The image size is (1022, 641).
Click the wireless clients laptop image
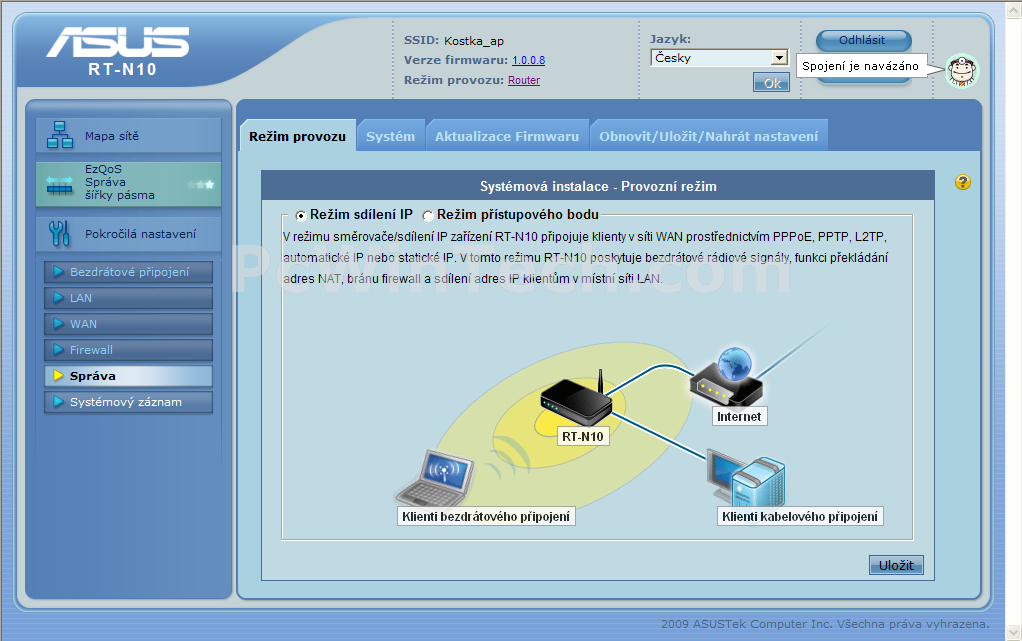tap(434, 479)
